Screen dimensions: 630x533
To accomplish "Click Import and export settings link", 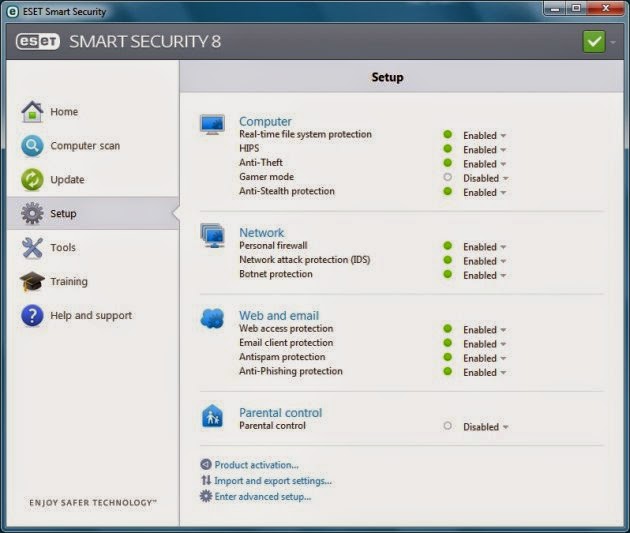I will [x=273, y=480].
